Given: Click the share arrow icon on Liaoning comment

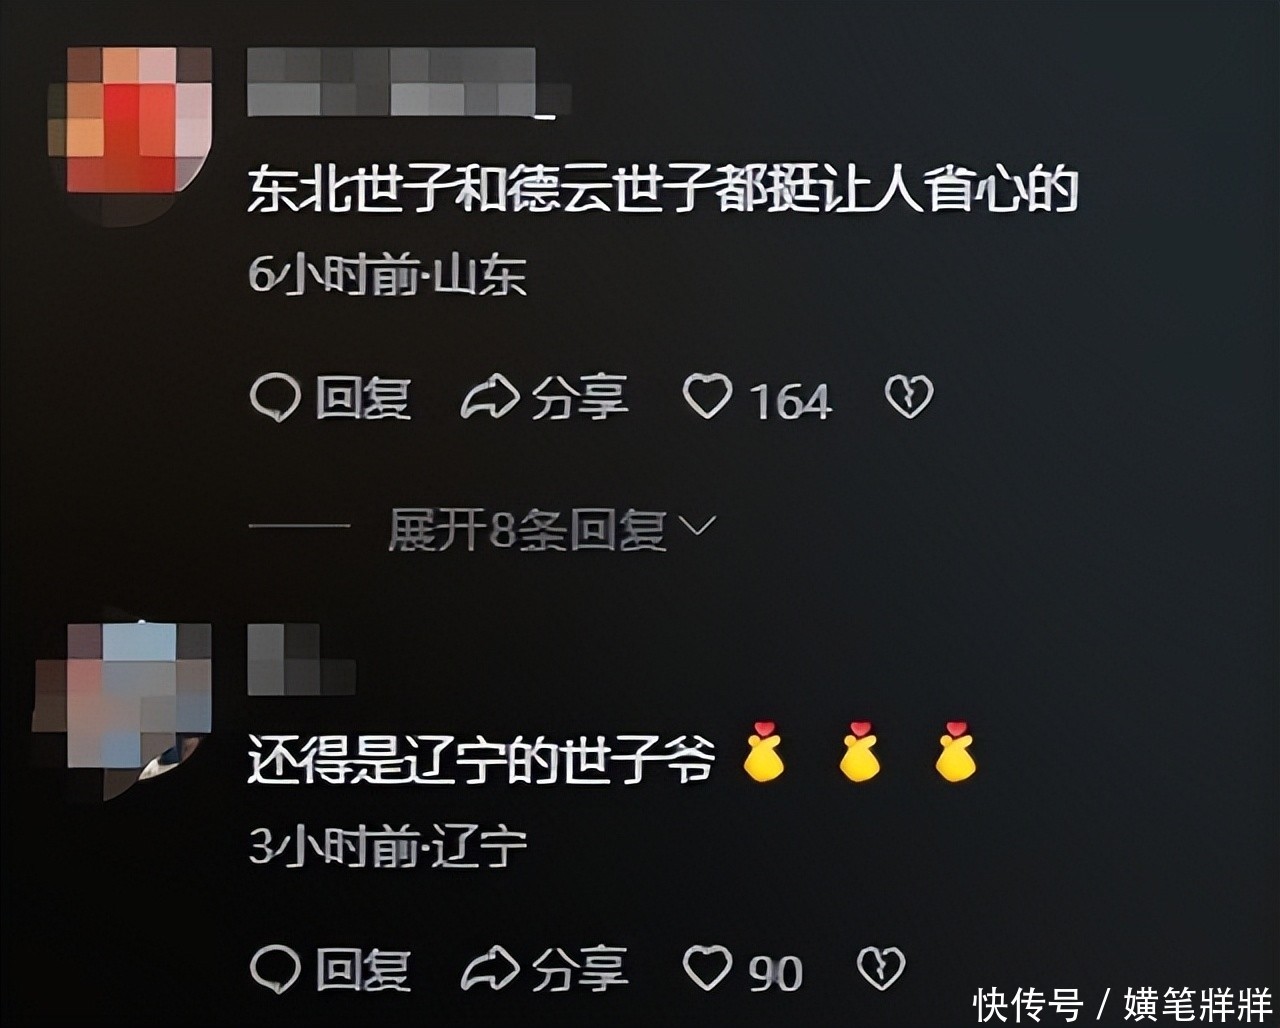Looking at the screenshot, I should (490, 969).
